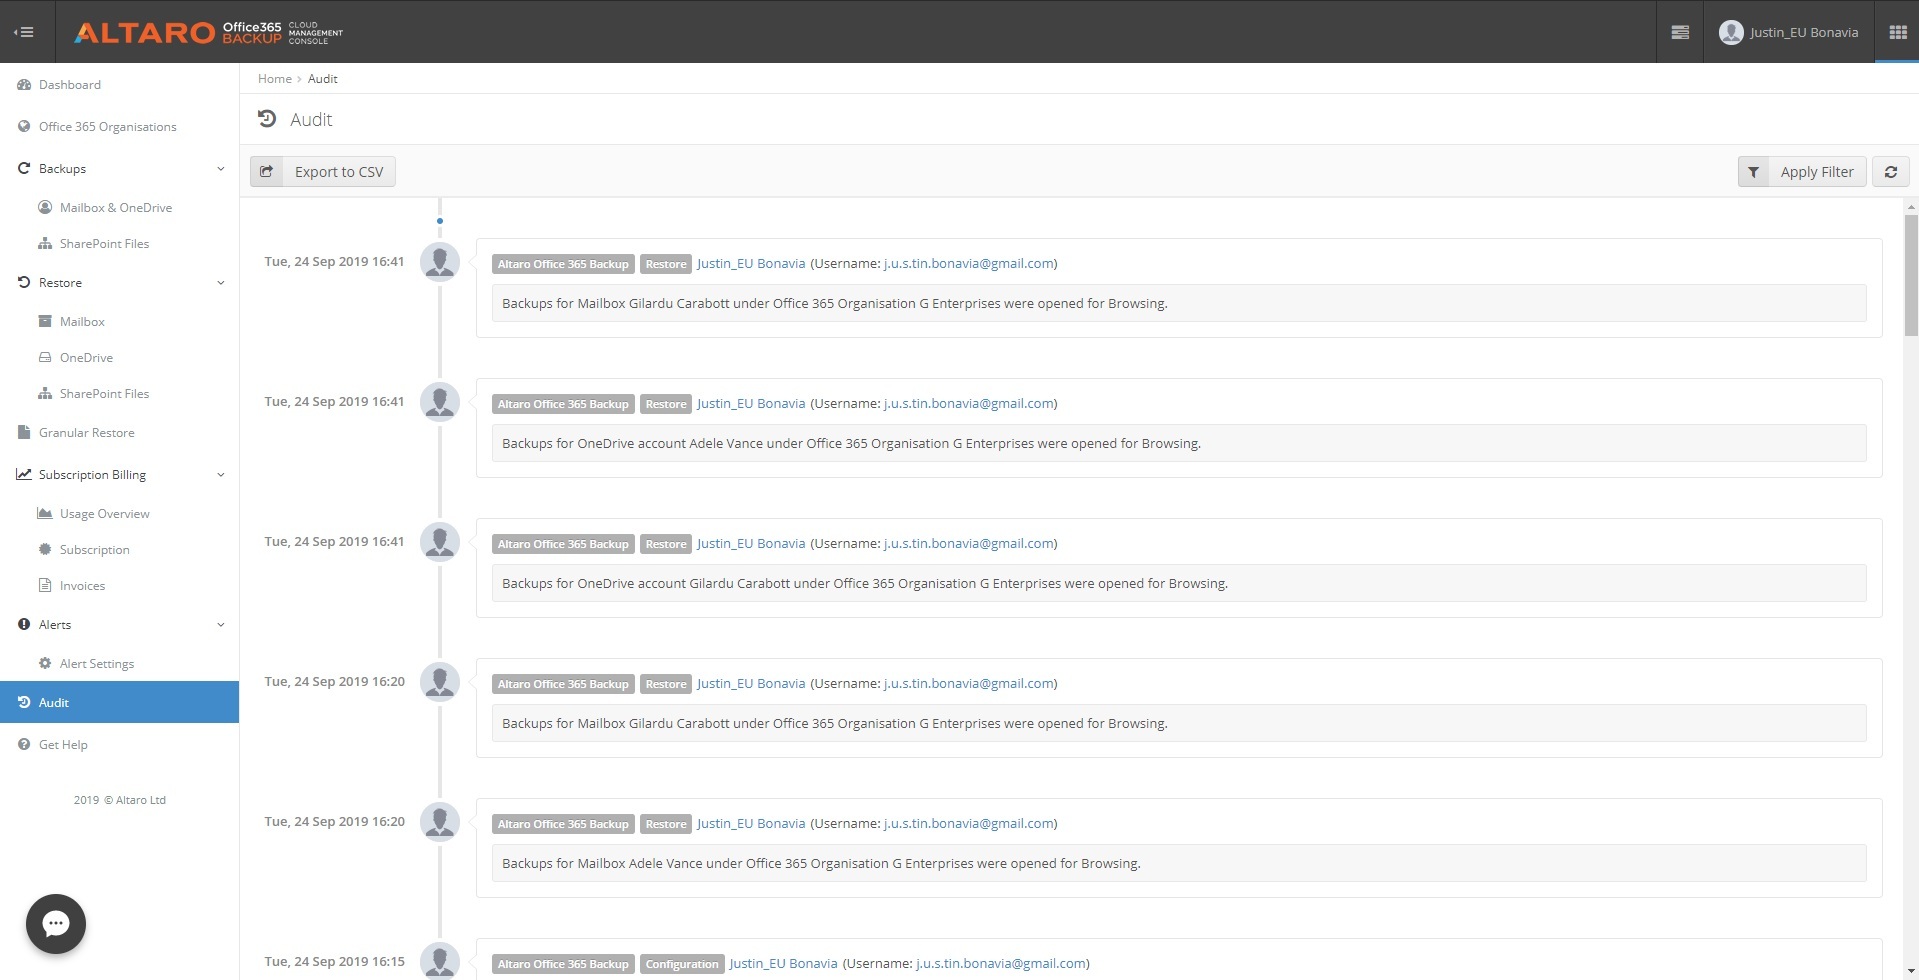Open Dashboard from the sidebar

[69, 85]
